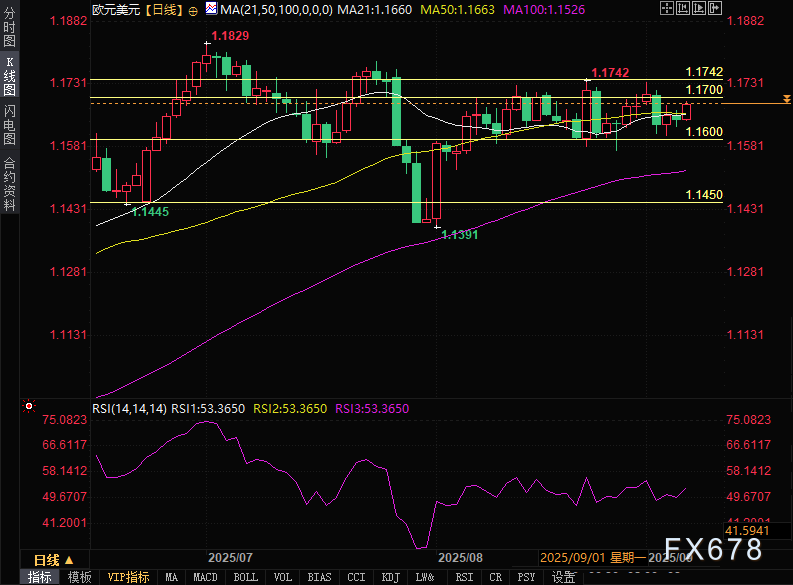
Task: Open the VIP指标 tab
Action: click(x=128, y=577)
